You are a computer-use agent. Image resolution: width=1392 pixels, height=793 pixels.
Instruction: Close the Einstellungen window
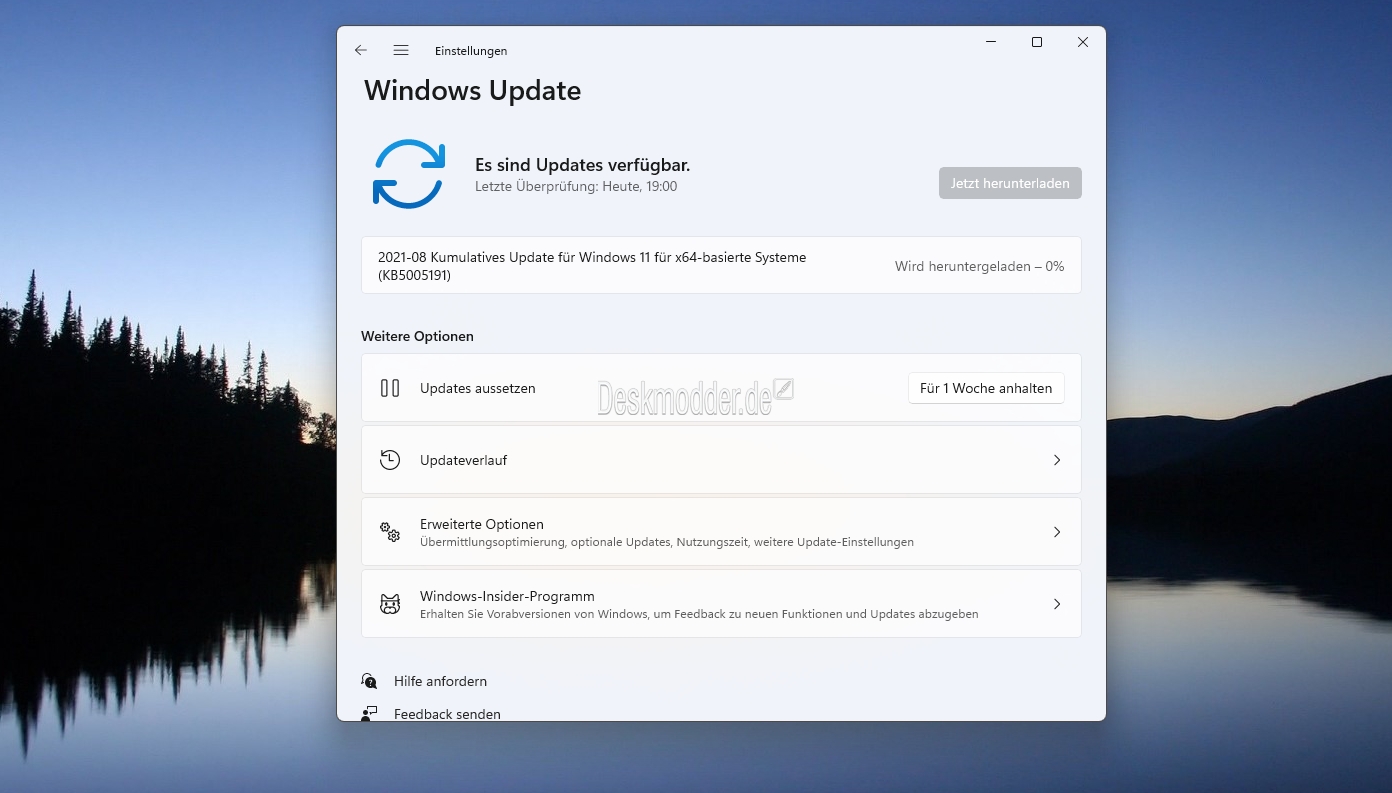pyautogui.click(x=1083, y=42)
